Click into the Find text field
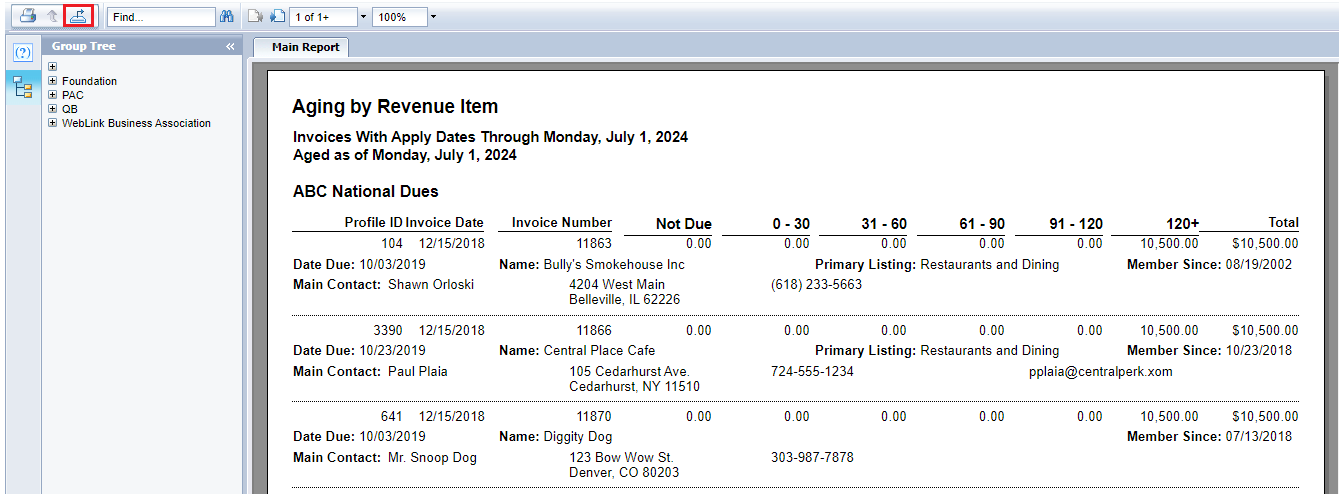The image size is (1339, 494). click(161, 17)
